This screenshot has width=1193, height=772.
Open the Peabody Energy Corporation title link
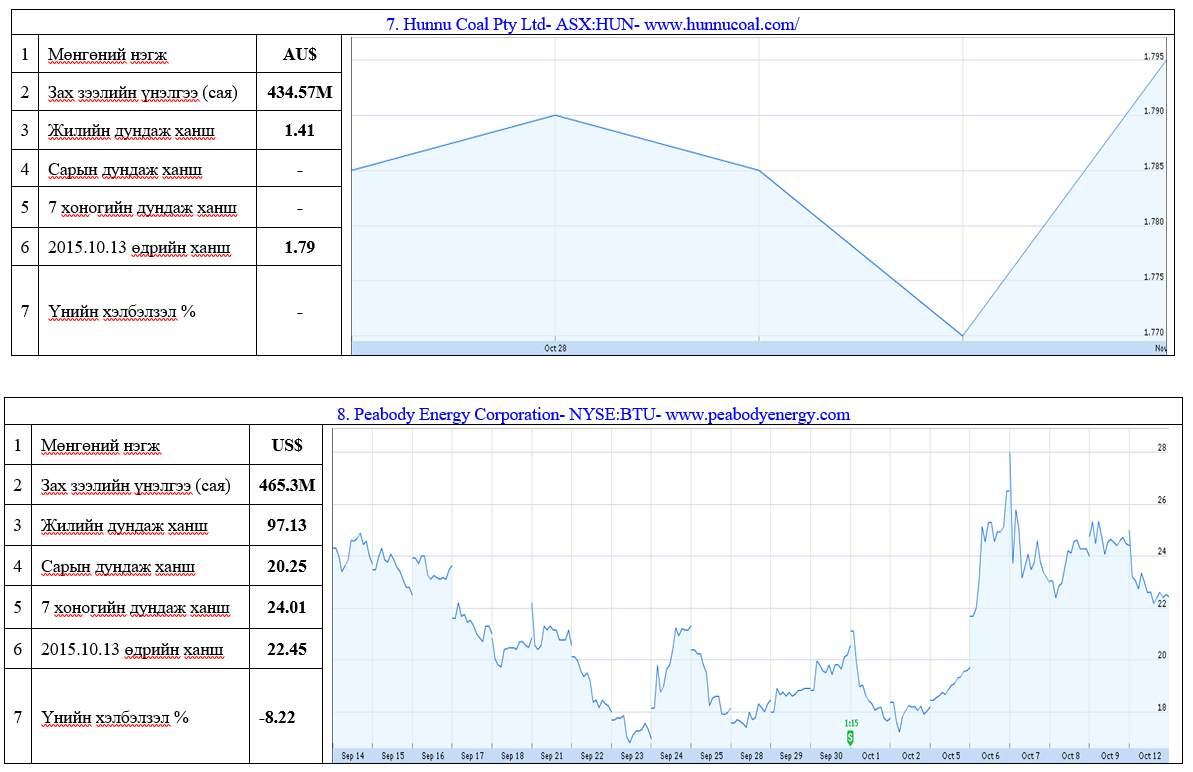(x=593, y=414)
